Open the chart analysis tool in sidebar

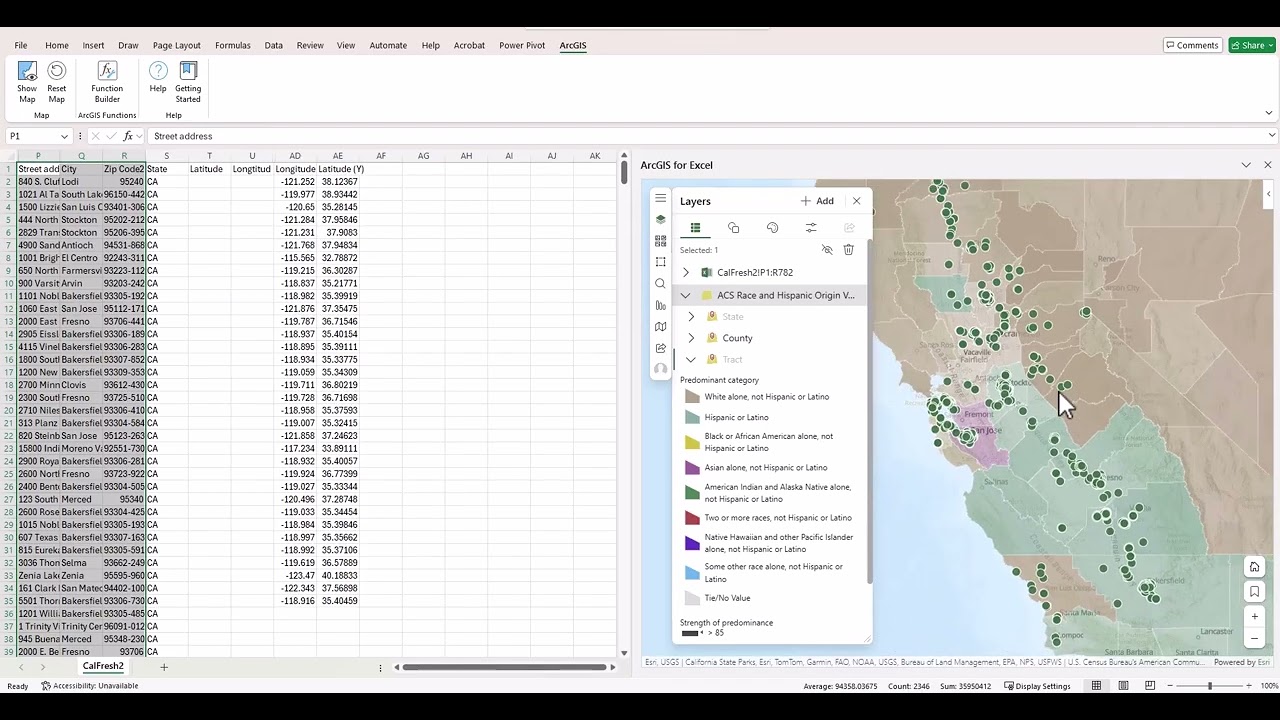click(x=660, y=305)
